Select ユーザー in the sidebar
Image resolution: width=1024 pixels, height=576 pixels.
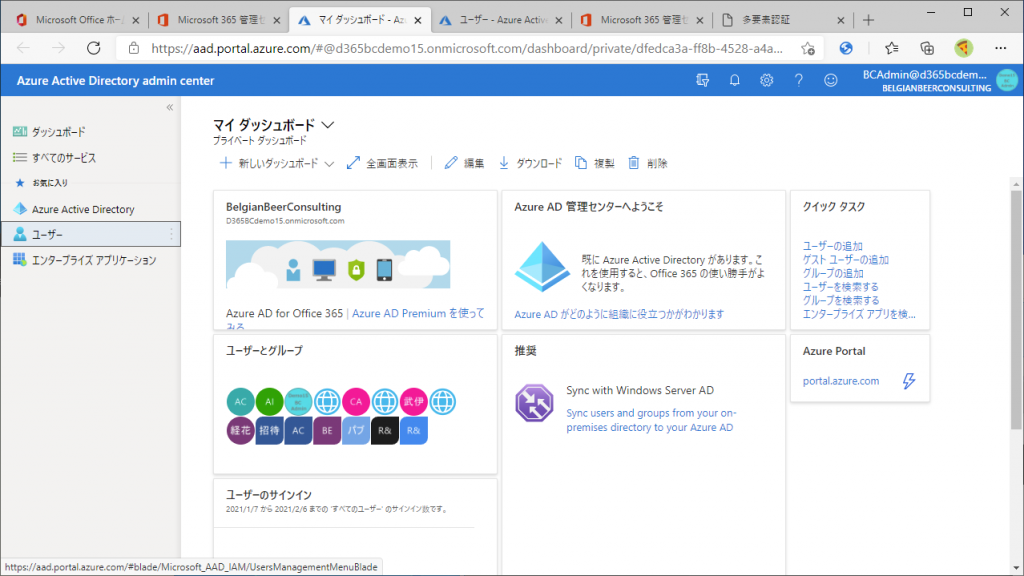coord(91,234)
